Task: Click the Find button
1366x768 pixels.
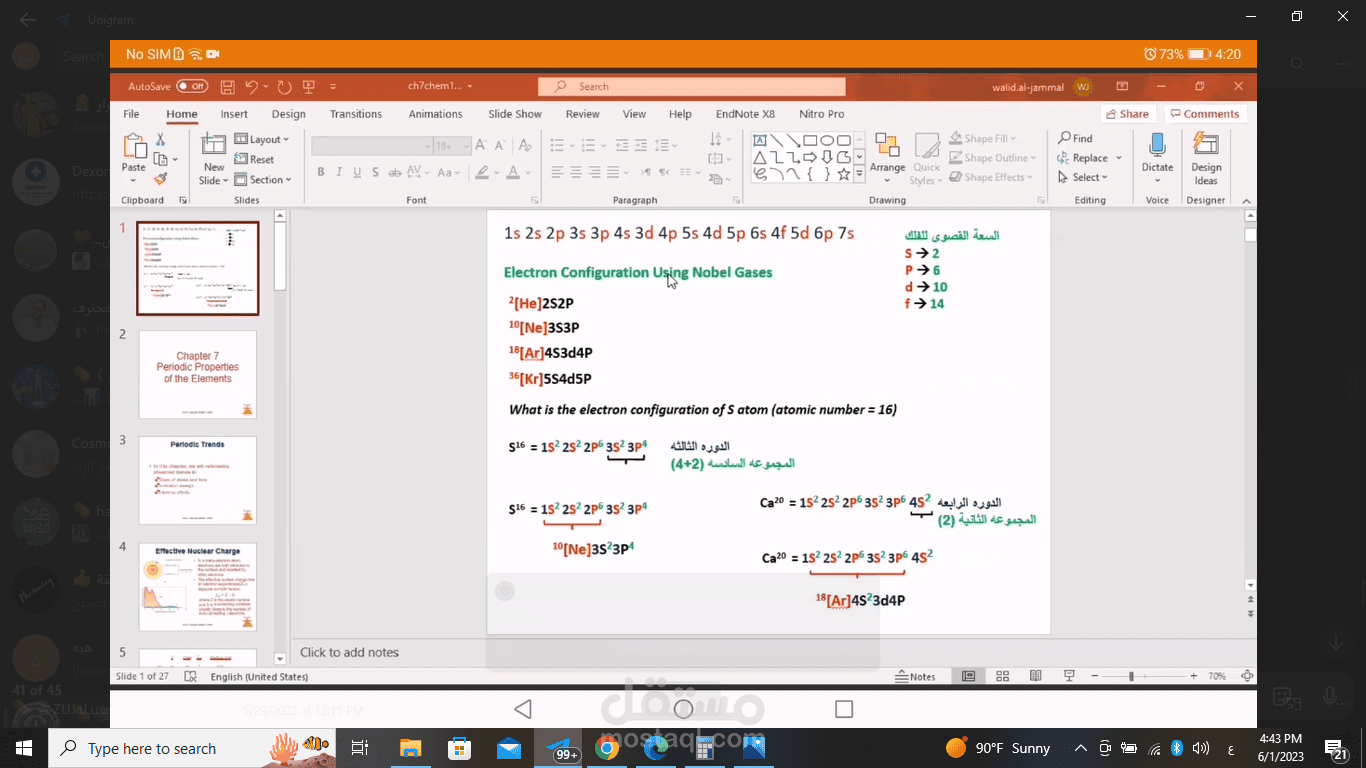Action: coord(1076,139)
